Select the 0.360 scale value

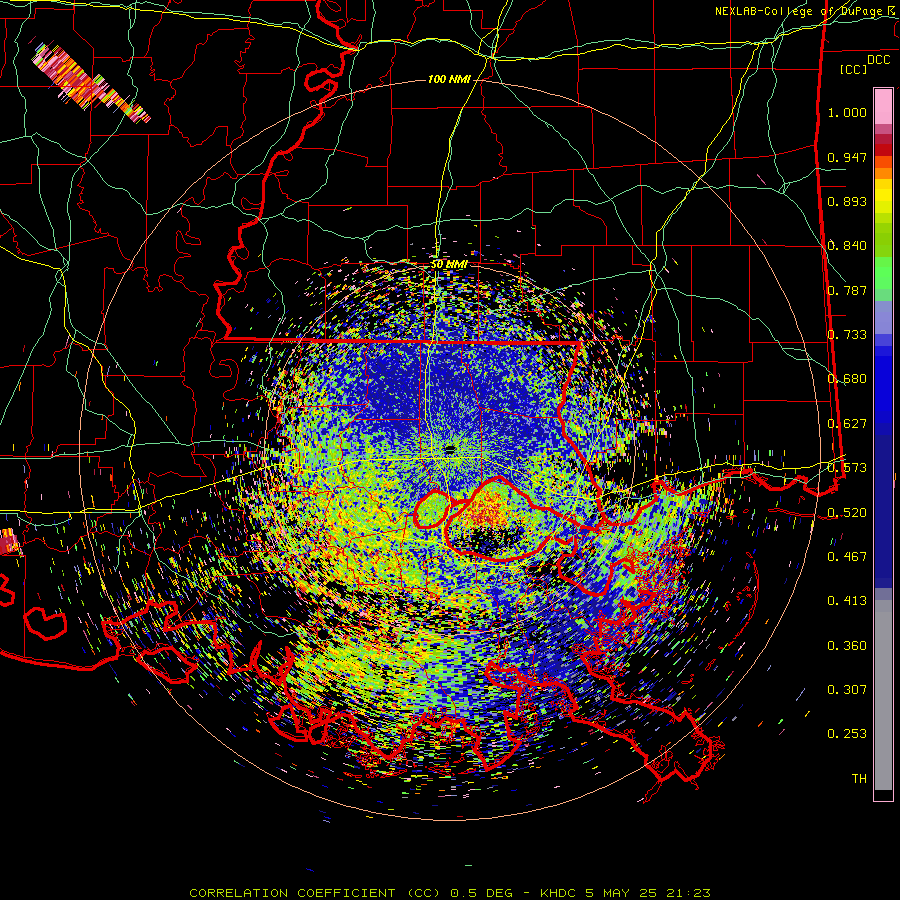point(847,646)
